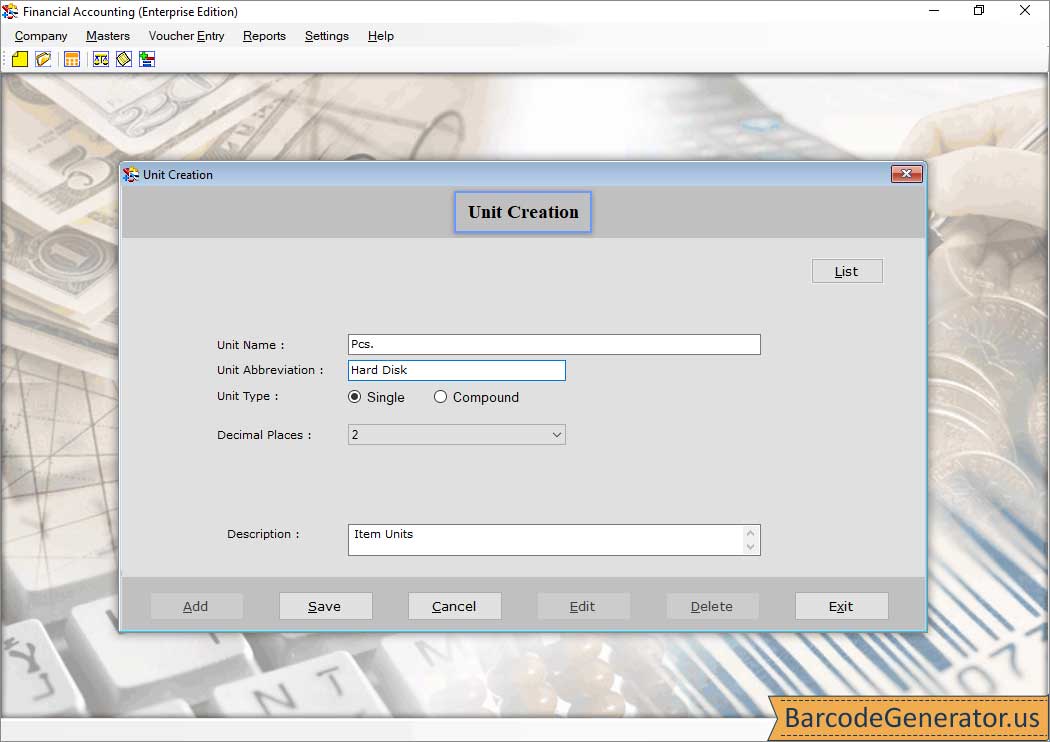Screen dimensions: 1050x742
Task: Click the Unit Abbreviation input field
Action: pyautogui.click(x=457, y=370)
